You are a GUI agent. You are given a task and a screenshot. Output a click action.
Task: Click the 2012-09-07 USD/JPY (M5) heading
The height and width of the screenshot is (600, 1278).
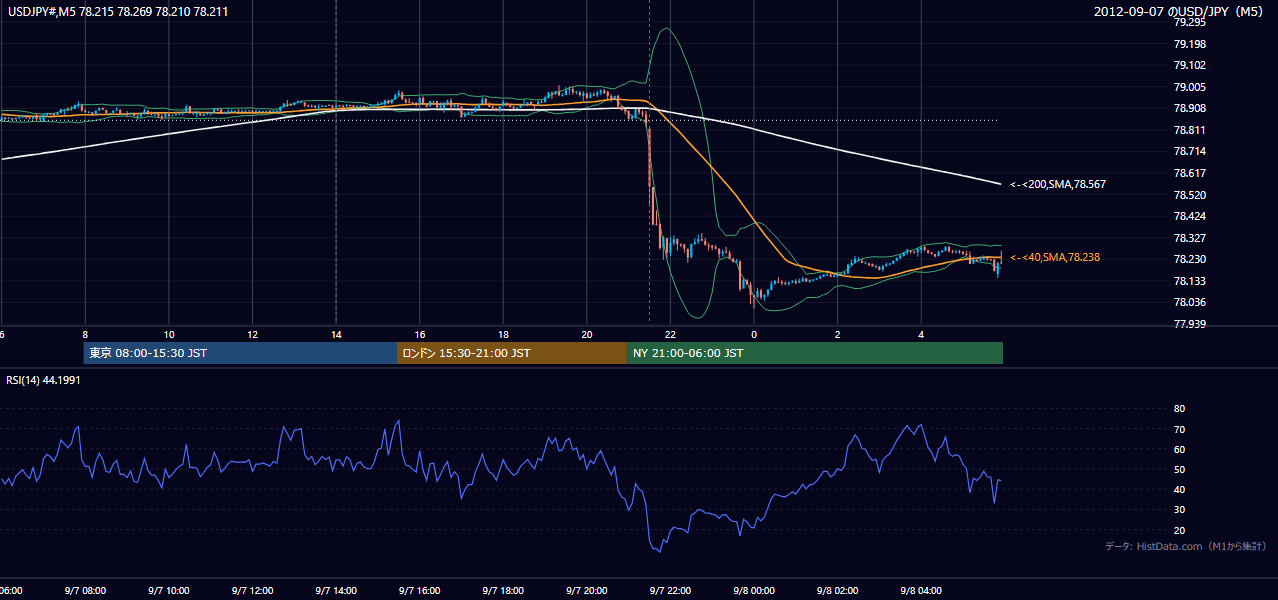point(1179,11)
